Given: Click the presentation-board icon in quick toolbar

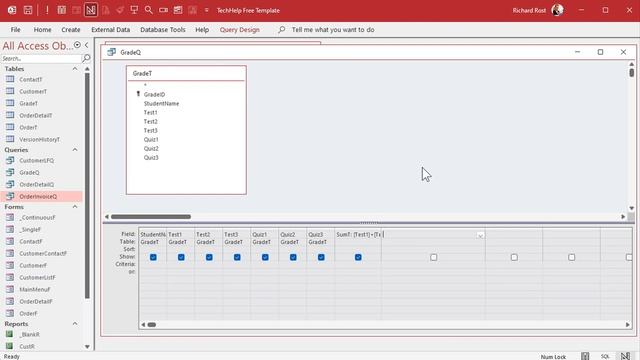Looking at the screenshot, I should (x=134, y=10).
